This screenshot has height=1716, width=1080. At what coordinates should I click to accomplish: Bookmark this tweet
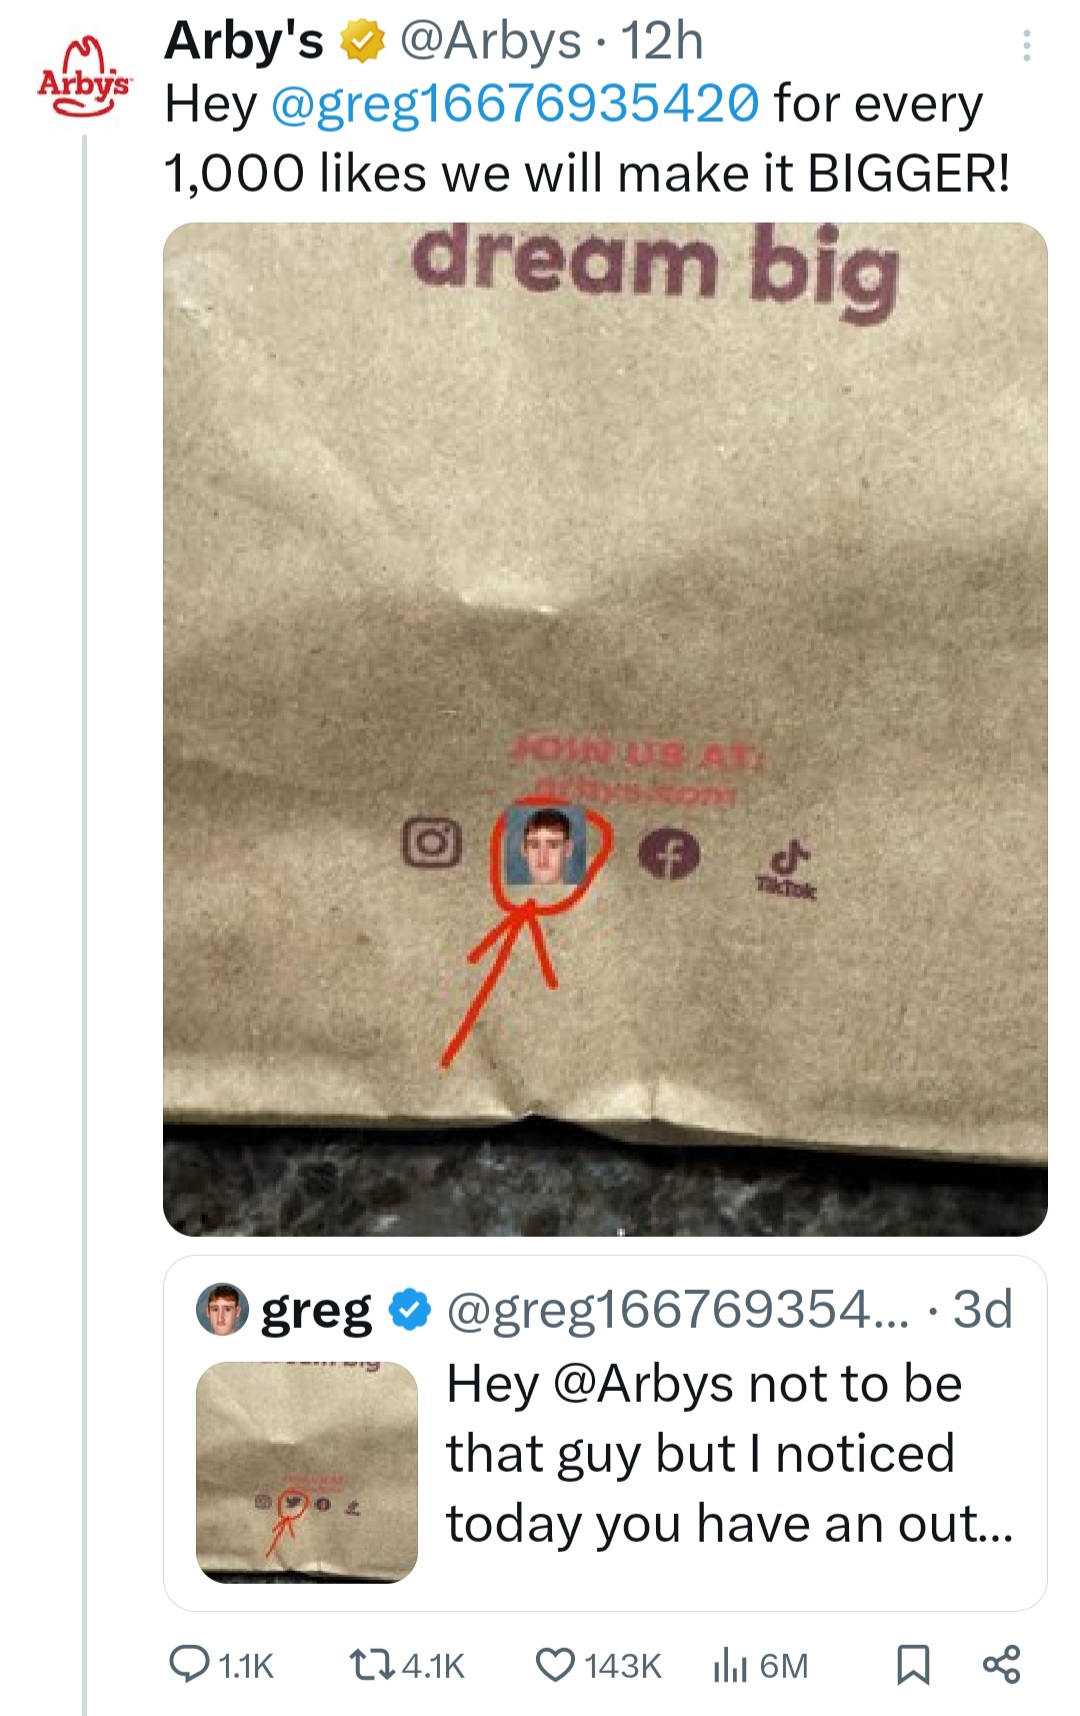pyautogui.click(x=913, y=1664)
